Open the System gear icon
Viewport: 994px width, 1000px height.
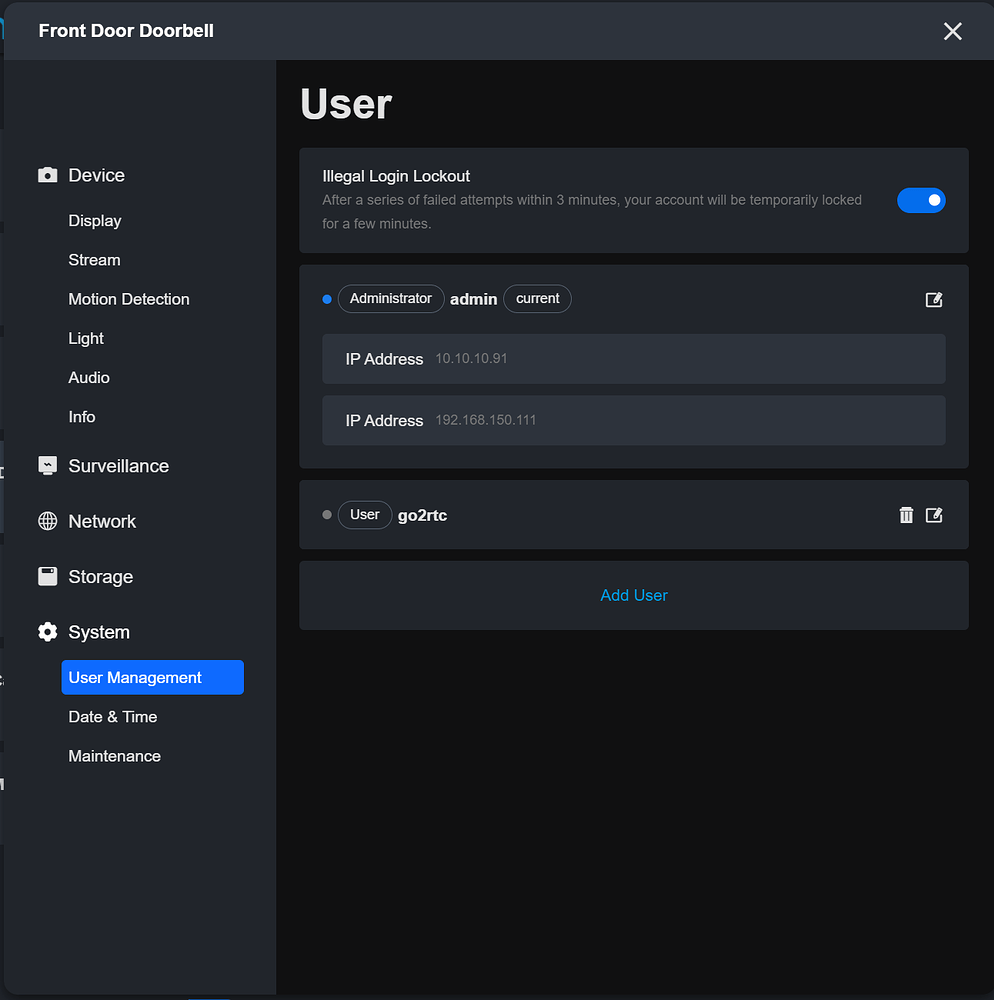pyautogui.click(x=47, y=631)
